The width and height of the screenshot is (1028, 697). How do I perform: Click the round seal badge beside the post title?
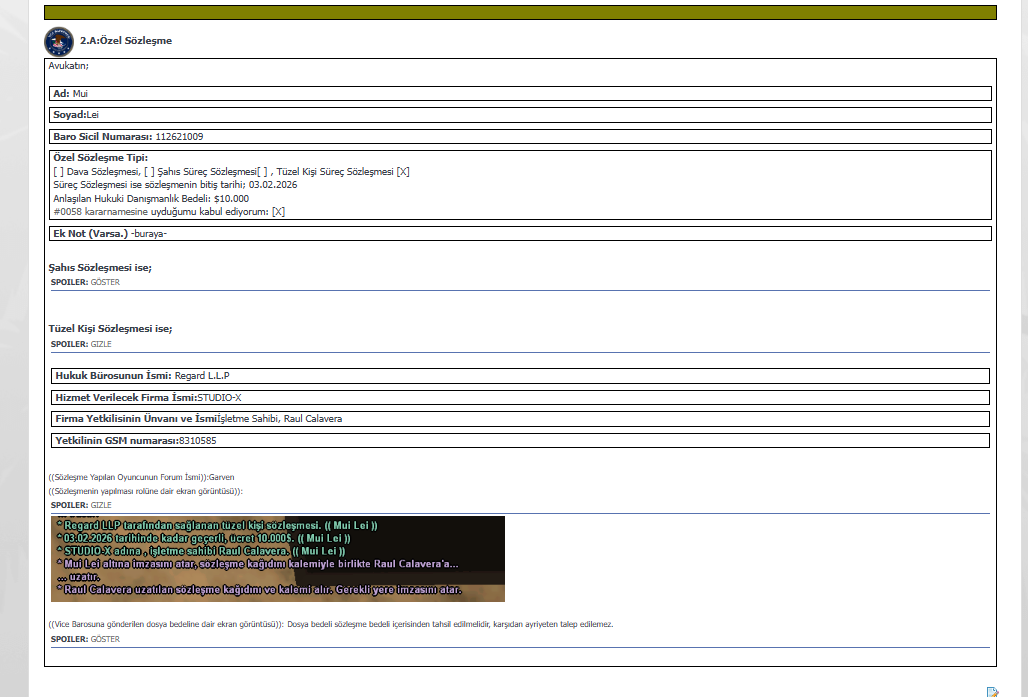59,41
